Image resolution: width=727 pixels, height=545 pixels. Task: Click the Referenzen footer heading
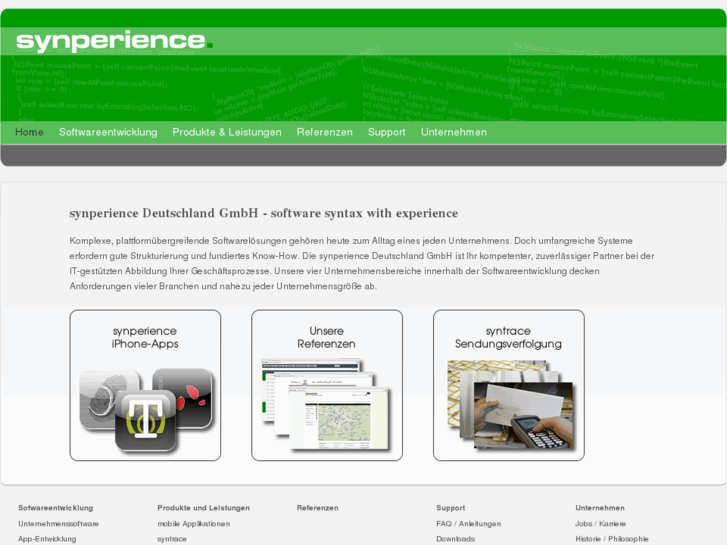(x=318, y=508)
